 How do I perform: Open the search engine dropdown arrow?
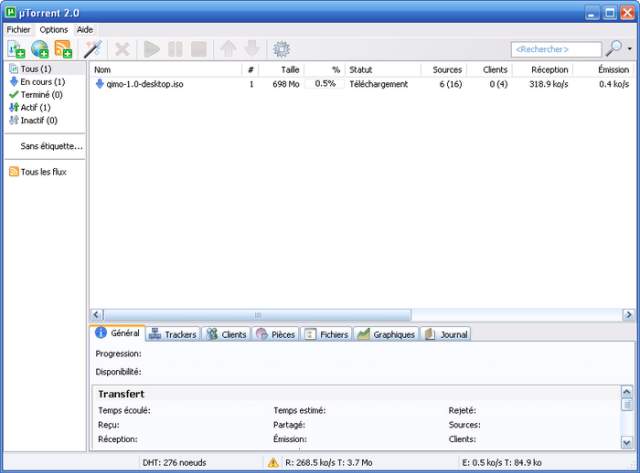(631, 49)
